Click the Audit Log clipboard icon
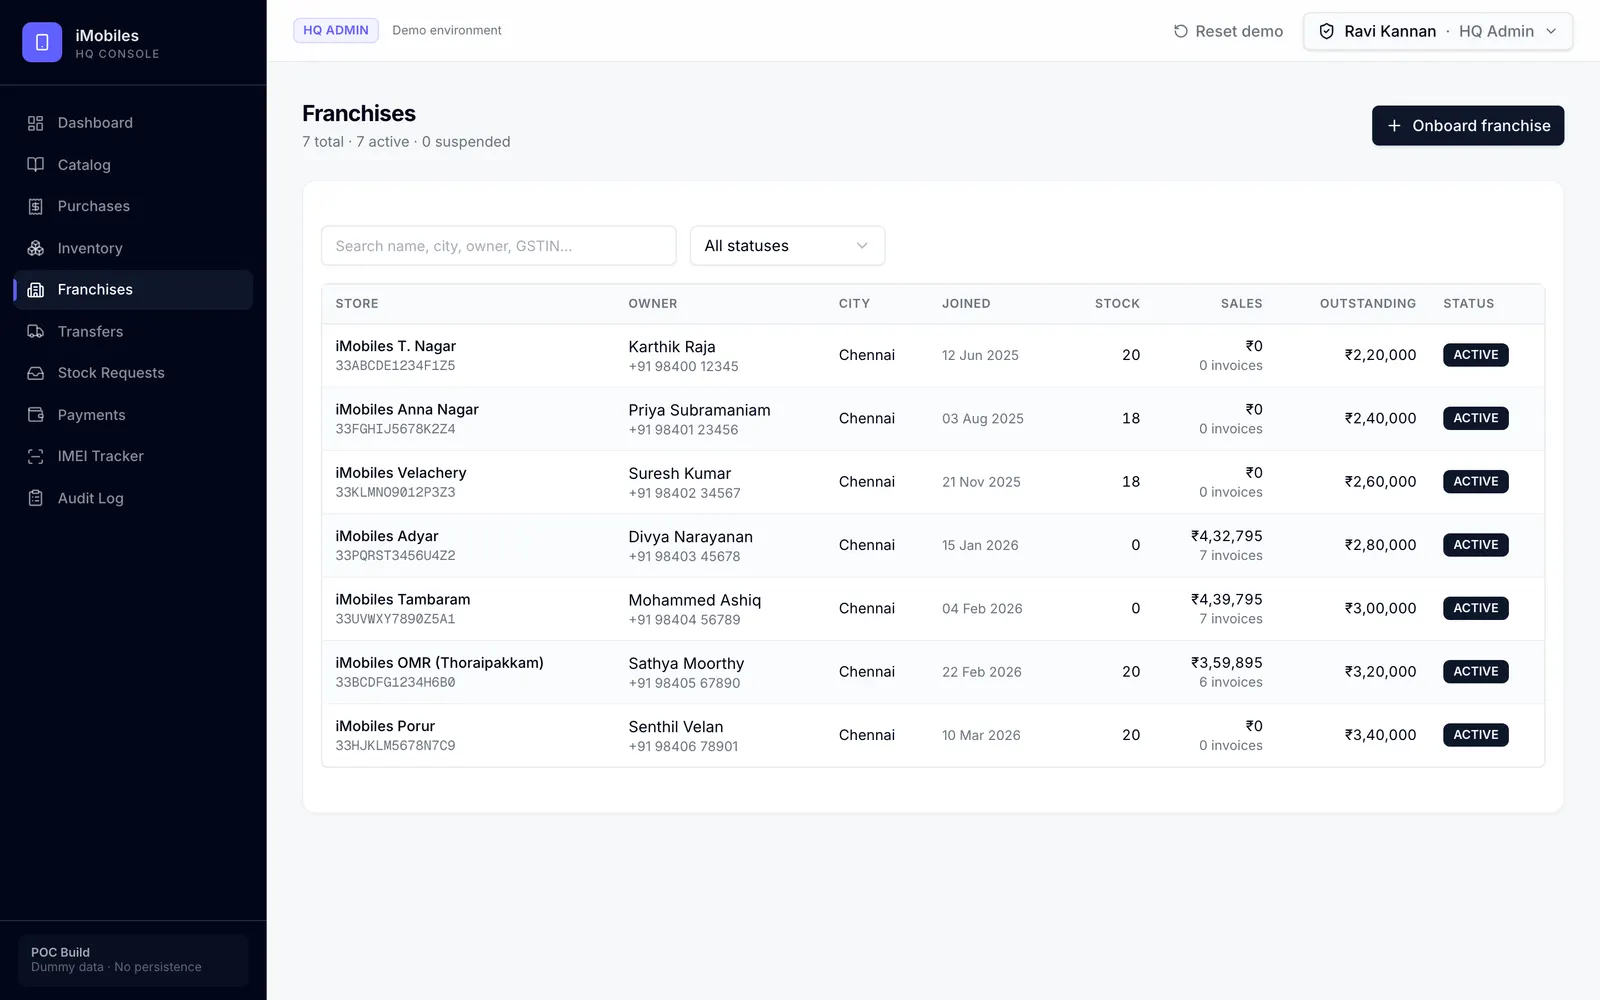The width and height of the screenshot is (1600, 1000). (x=36, y=498)
